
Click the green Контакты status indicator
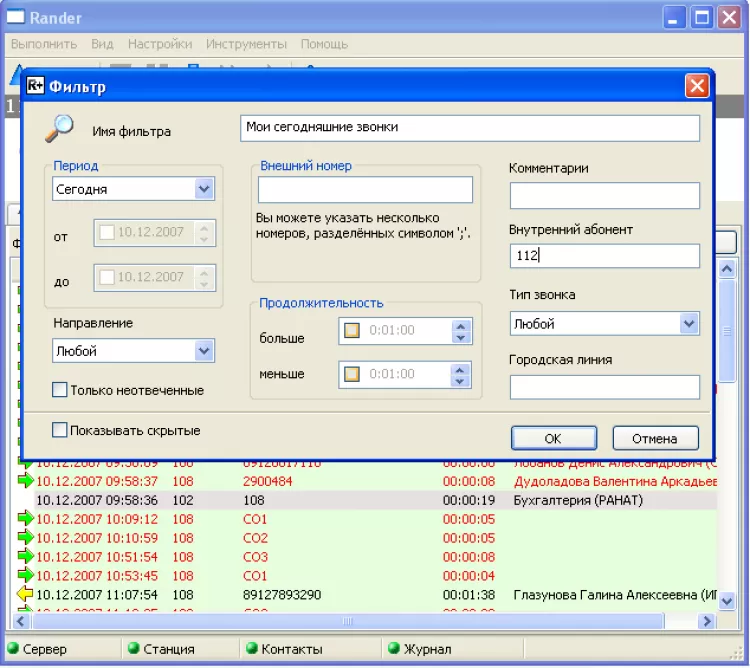pos(252,648)
